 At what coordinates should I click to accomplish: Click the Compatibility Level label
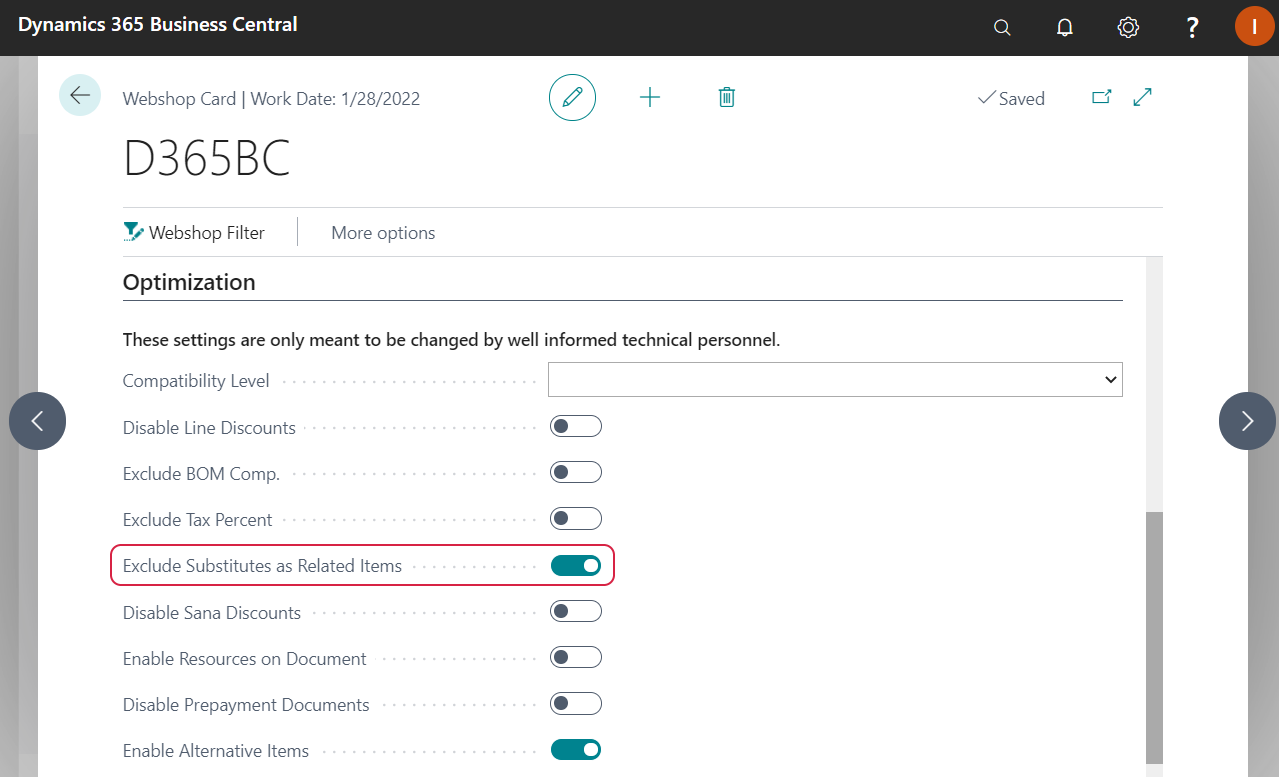click(x=197, y=381)
